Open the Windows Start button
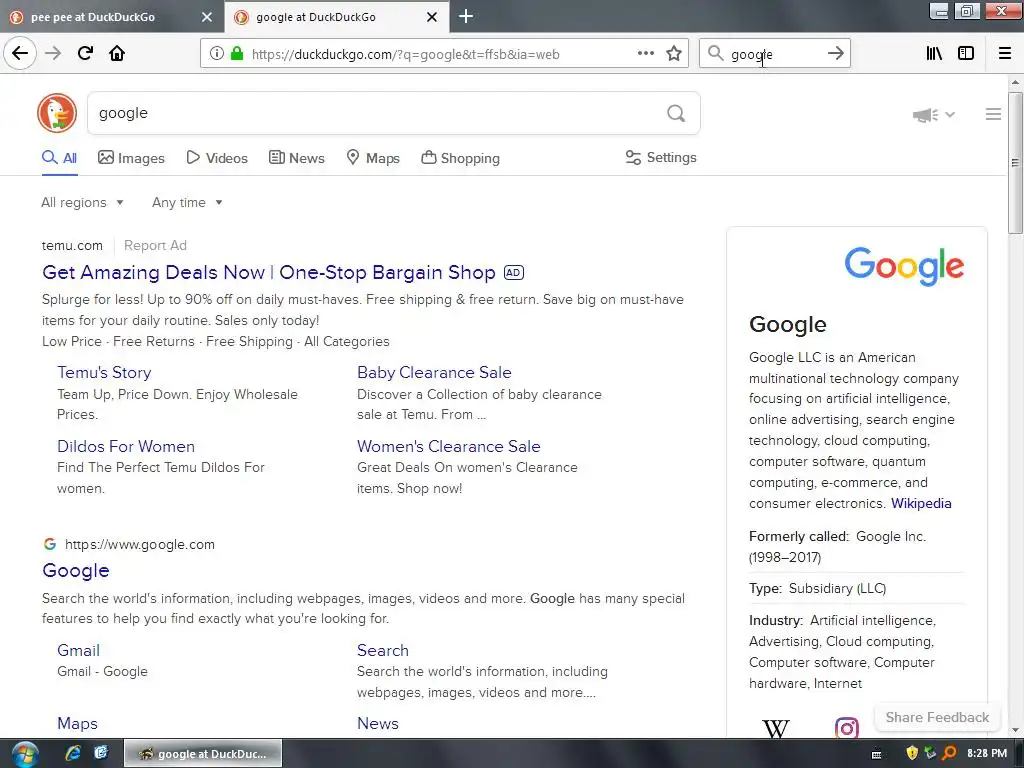 (25, 754)
